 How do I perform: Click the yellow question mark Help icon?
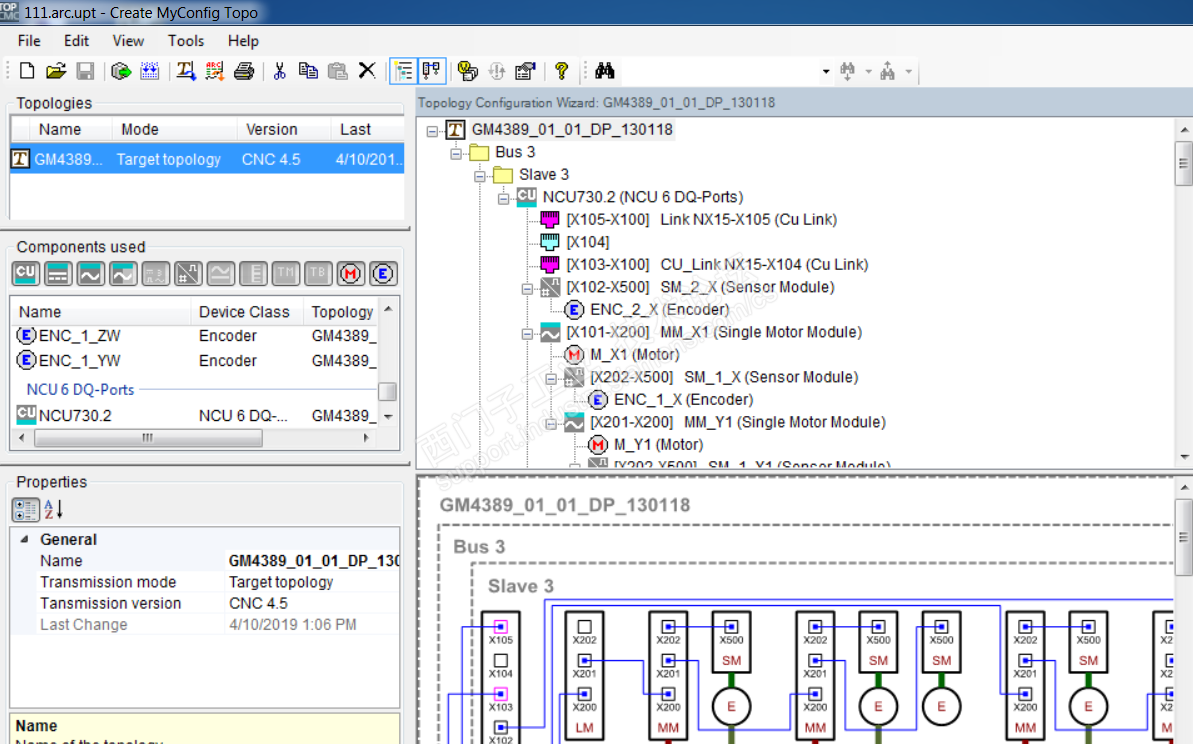[561, 71]
